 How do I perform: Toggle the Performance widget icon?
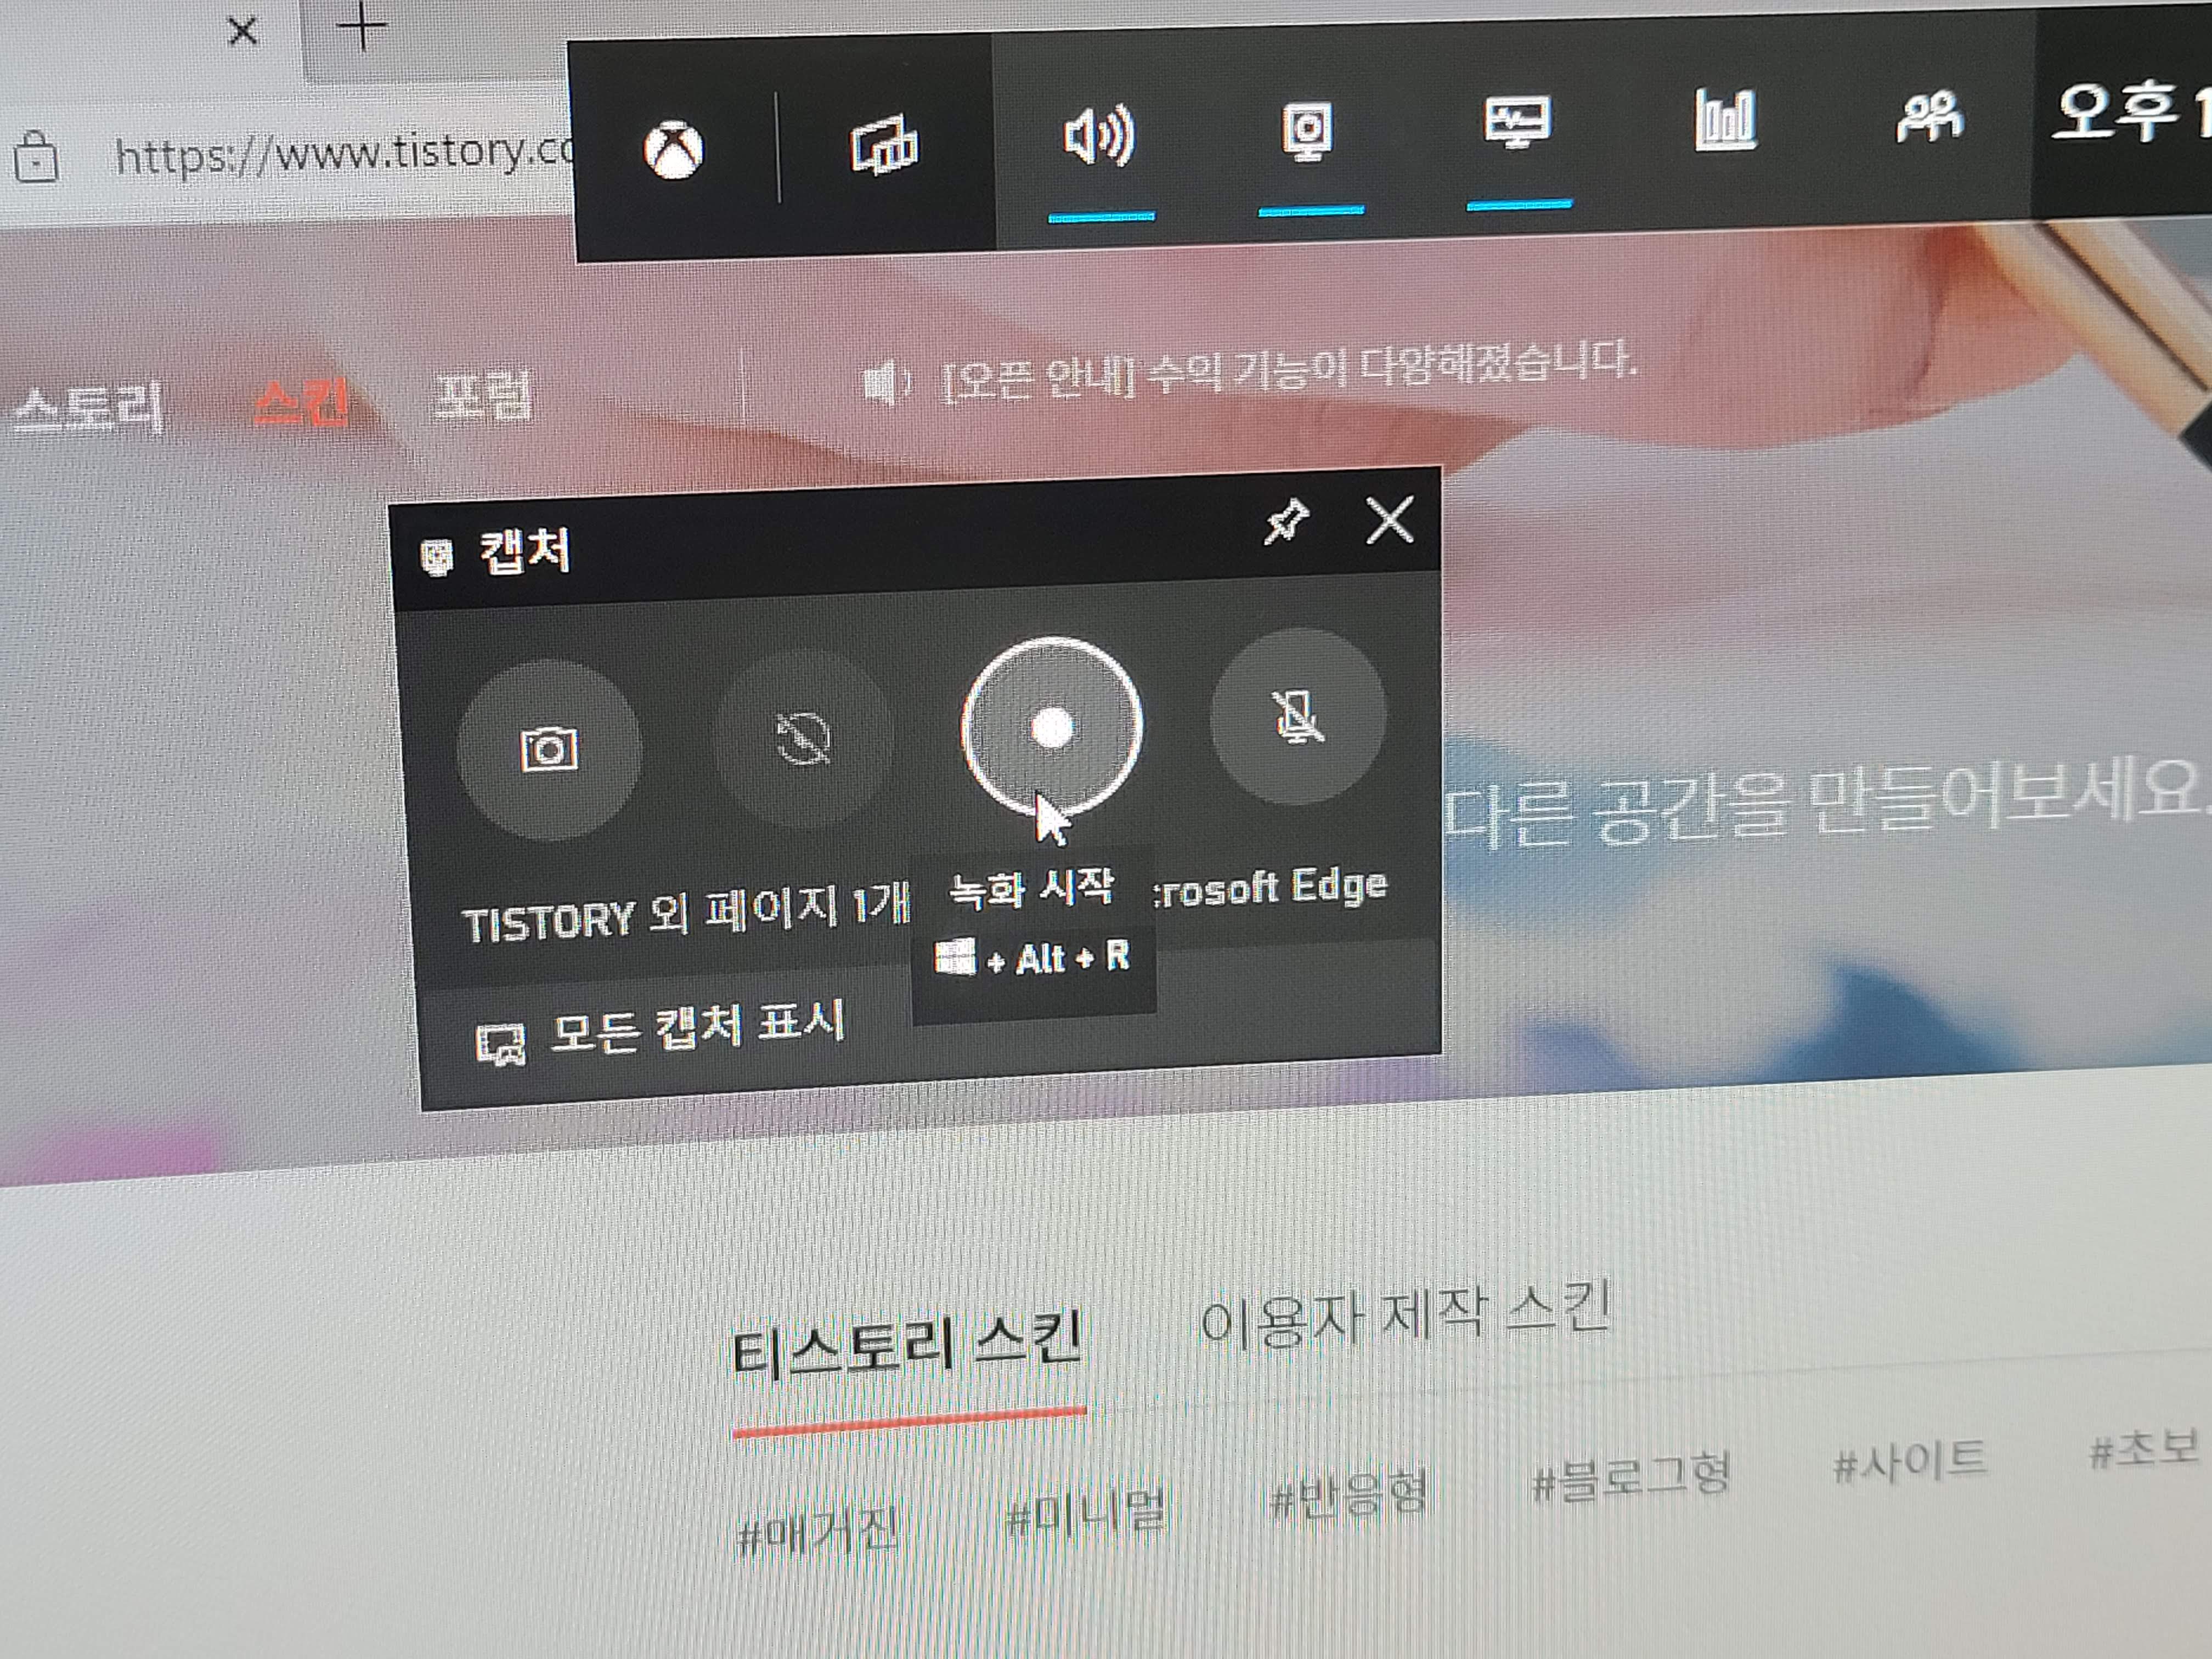tap(1517, 124)
